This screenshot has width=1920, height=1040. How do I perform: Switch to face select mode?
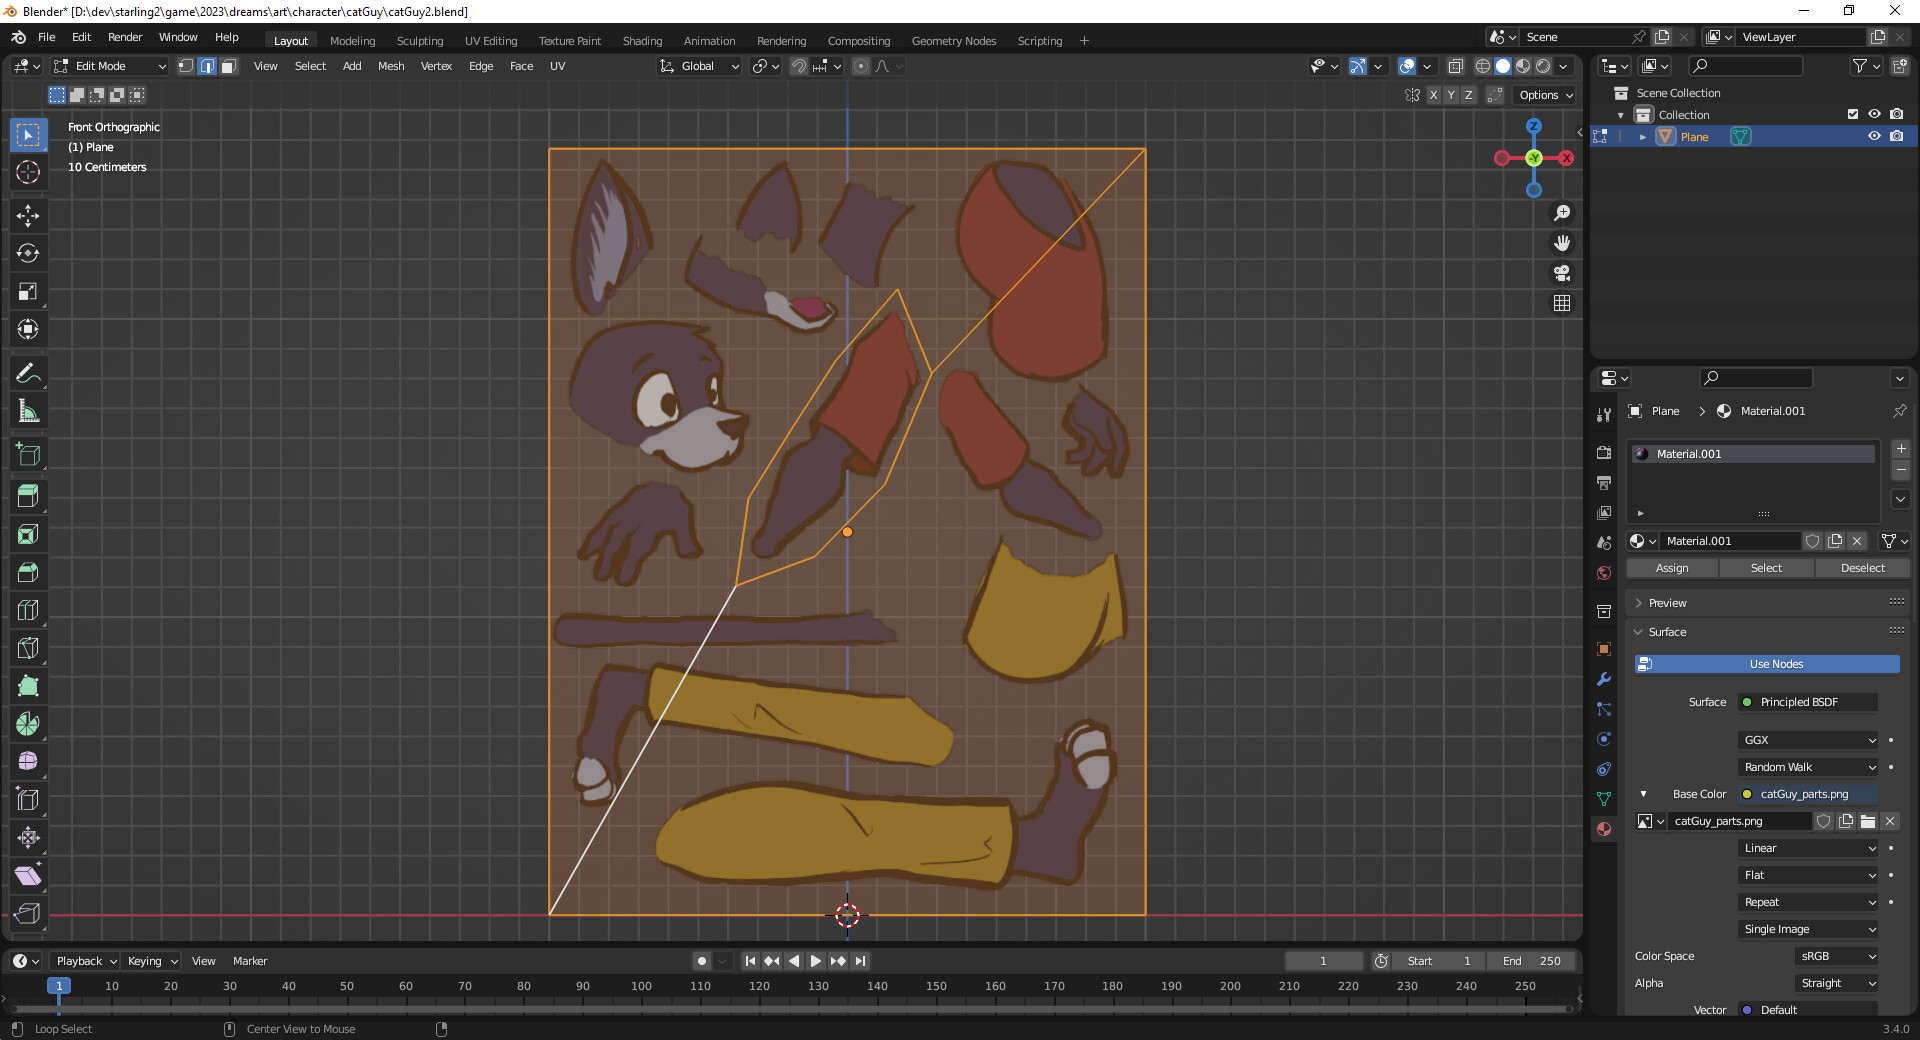tap(229, 66)
